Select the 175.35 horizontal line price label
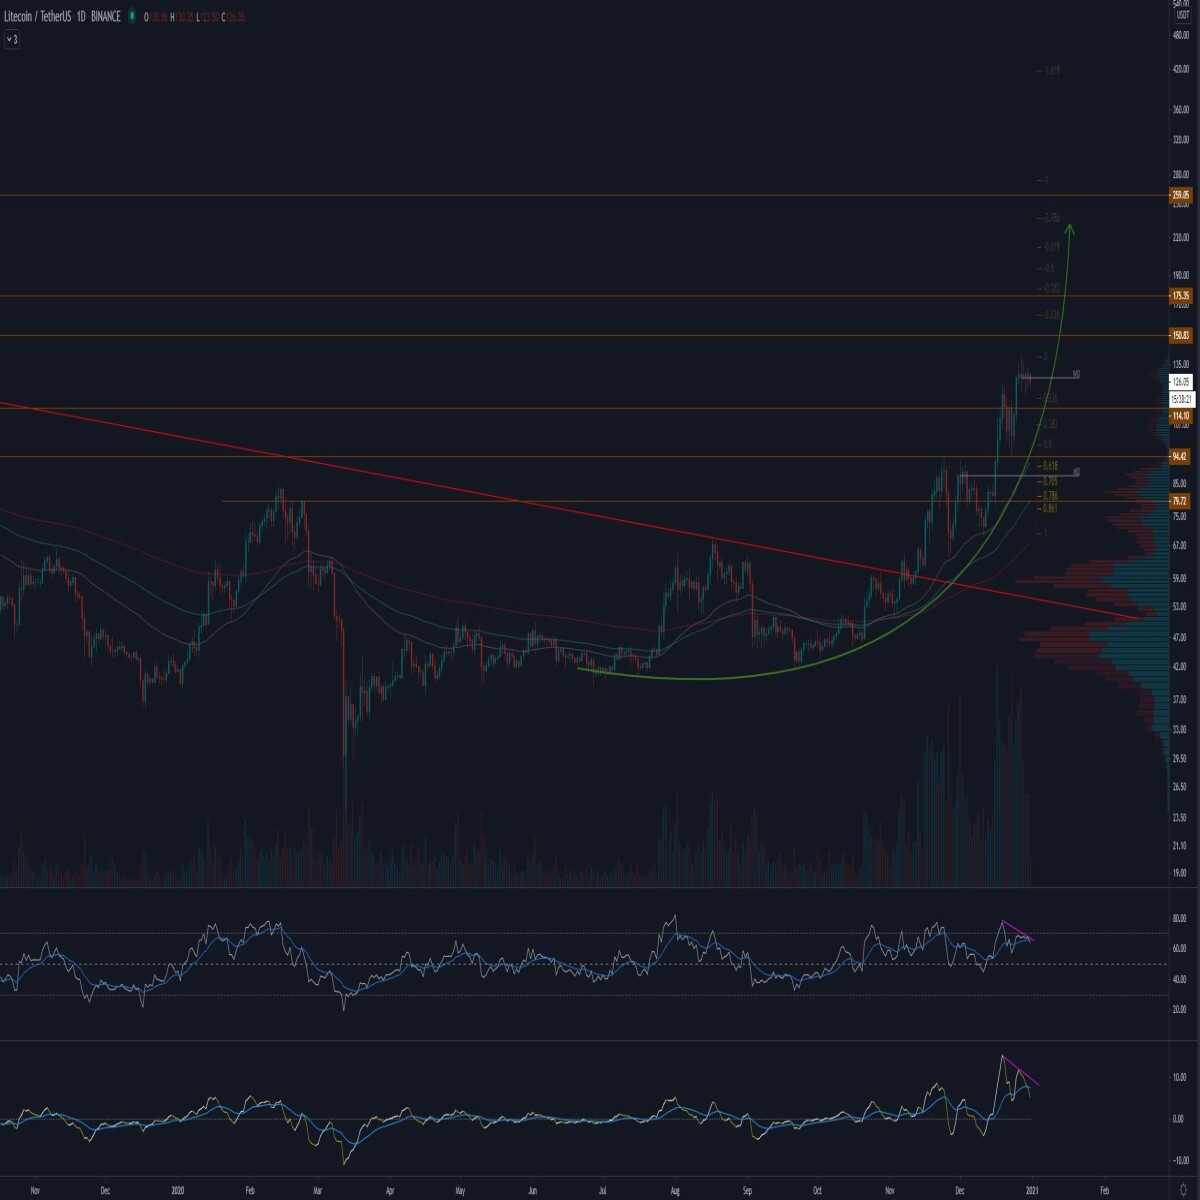1200x1200 pixels. (1181, 295)
